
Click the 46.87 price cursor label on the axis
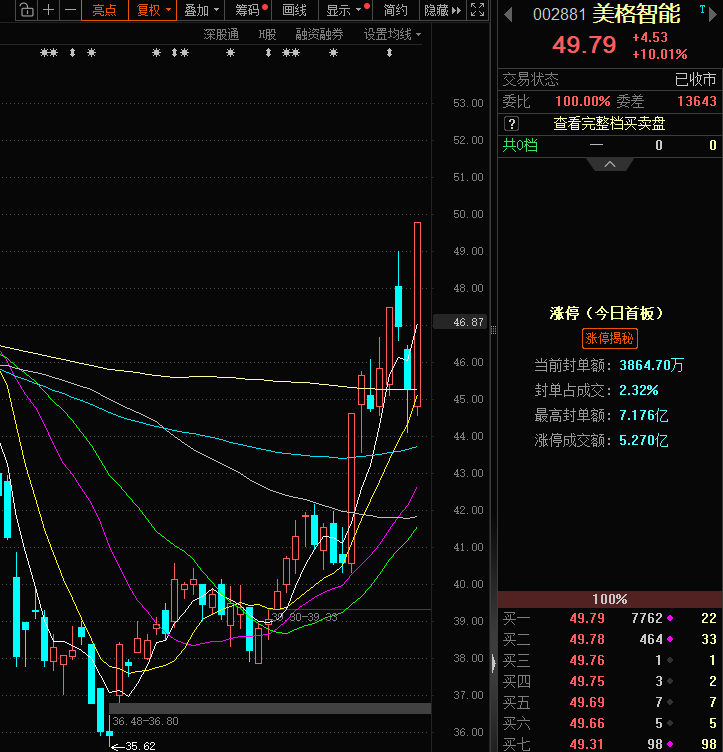click(x=460, y=322)
